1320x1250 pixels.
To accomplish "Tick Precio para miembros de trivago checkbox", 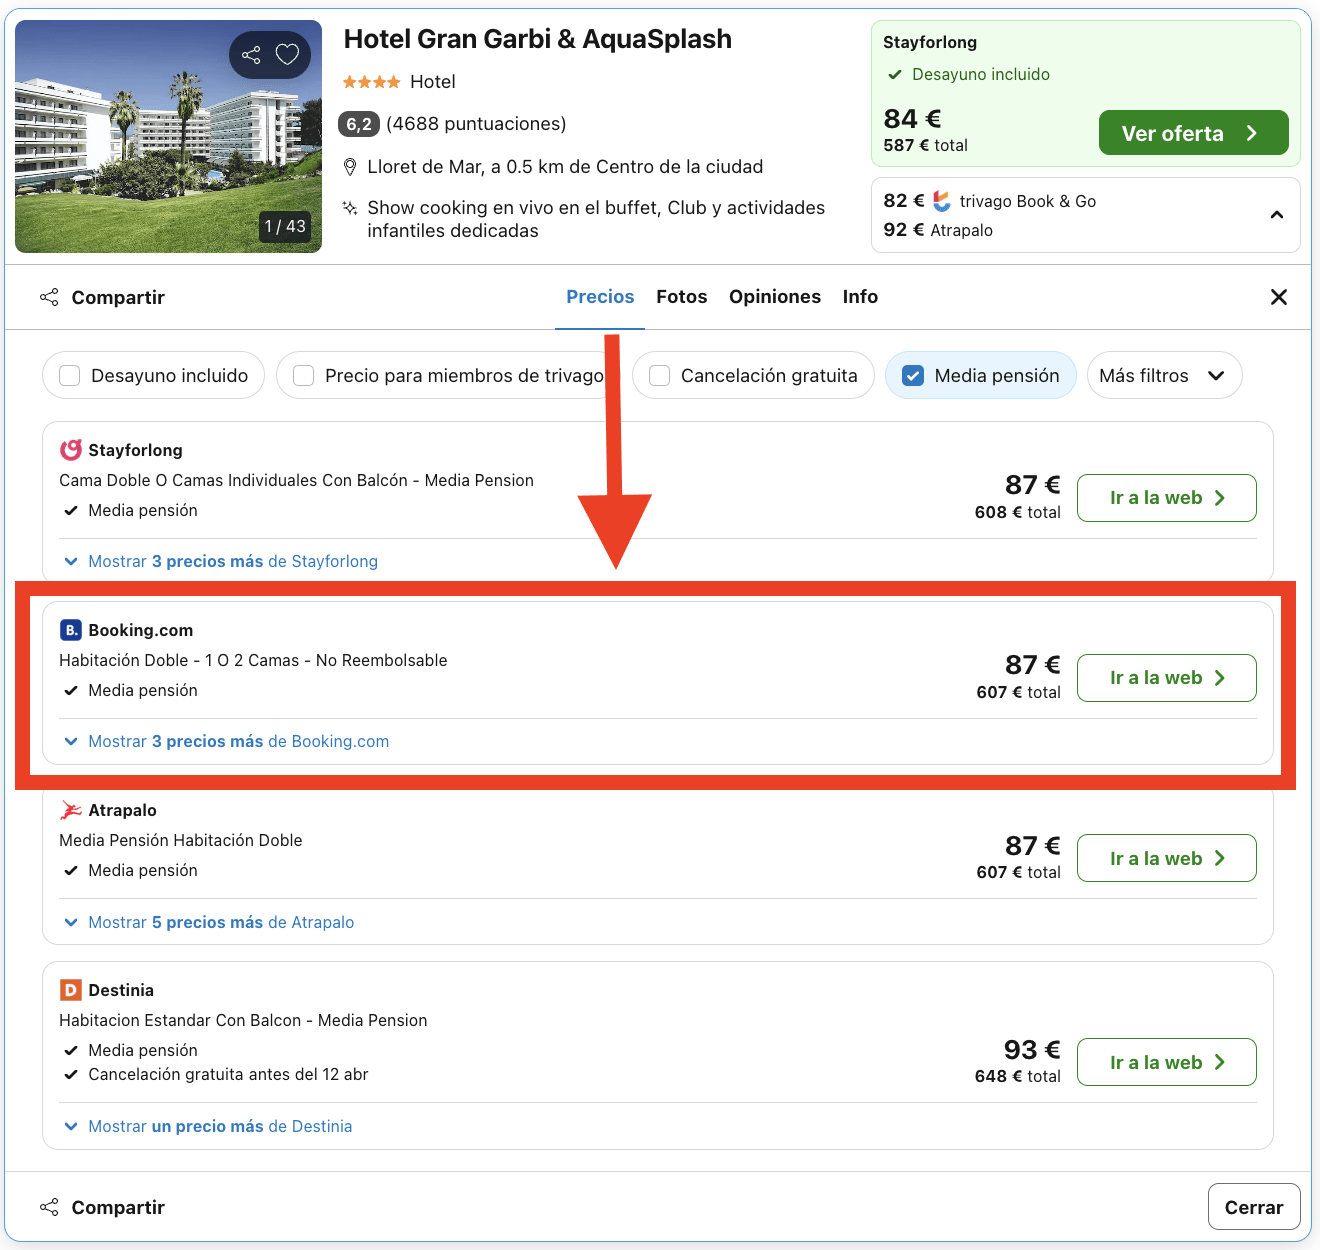I will tap(304, 376).
